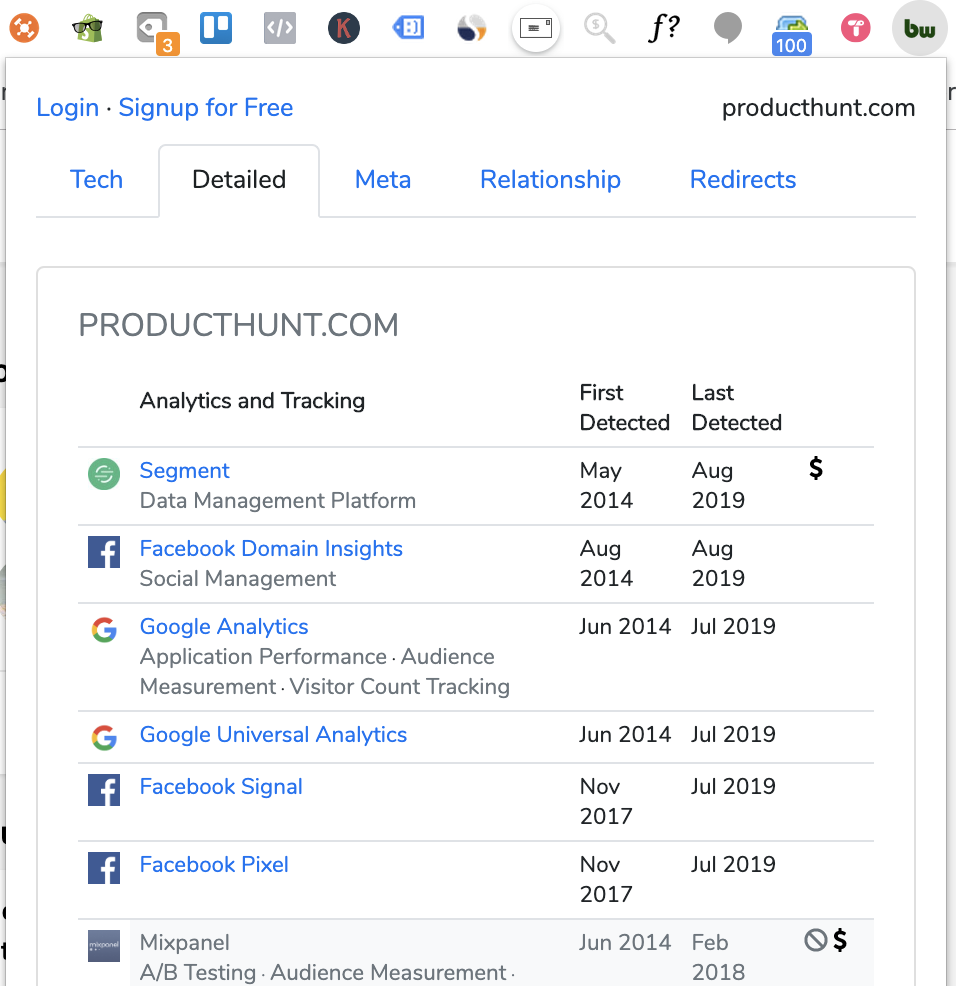The height and width of the screenshot is (986, 956).
Task: Click the Last Detected column header
Action: 736,407
